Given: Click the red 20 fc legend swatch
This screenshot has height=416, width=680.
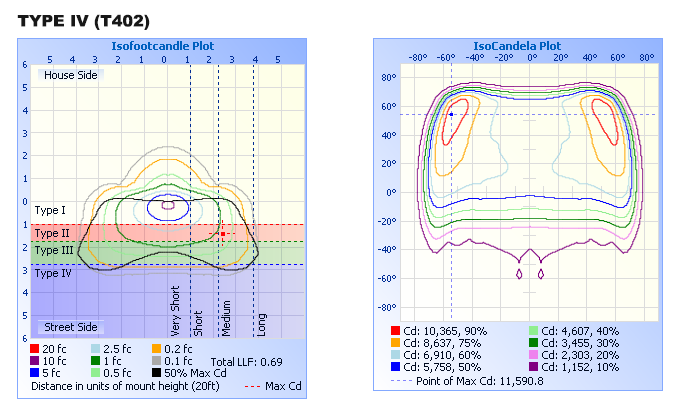Looking at the screenshot, I should tap(37, 348).
